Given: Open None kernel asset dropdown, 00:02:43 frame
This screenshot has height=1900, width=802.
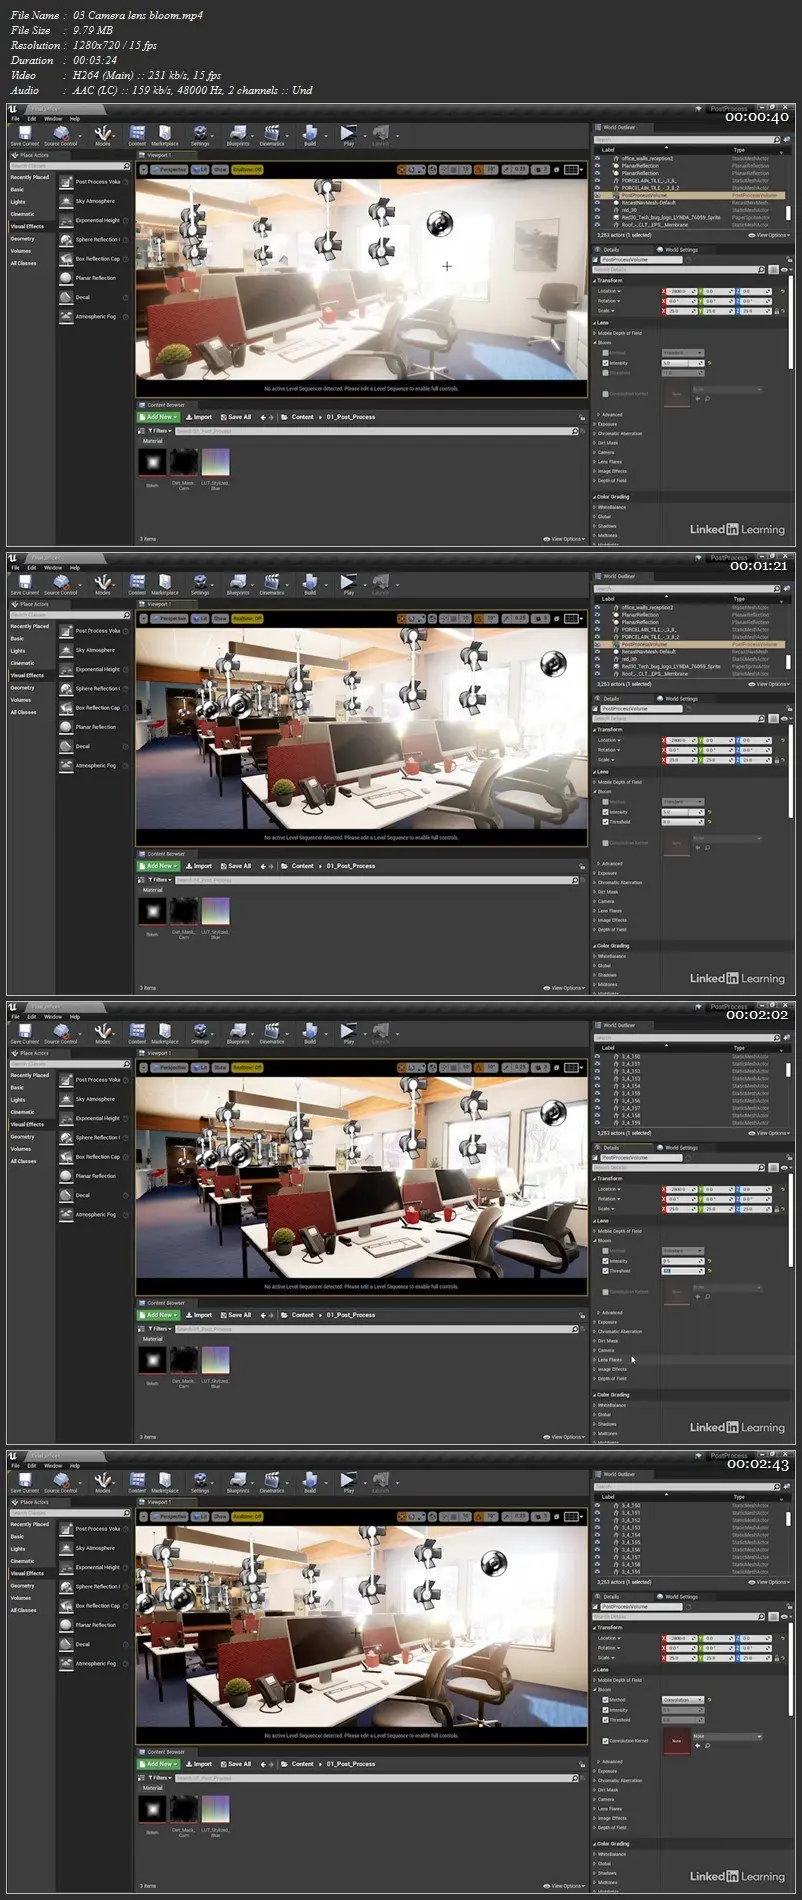Looking at the screenshot, I should pos(726,1737).
